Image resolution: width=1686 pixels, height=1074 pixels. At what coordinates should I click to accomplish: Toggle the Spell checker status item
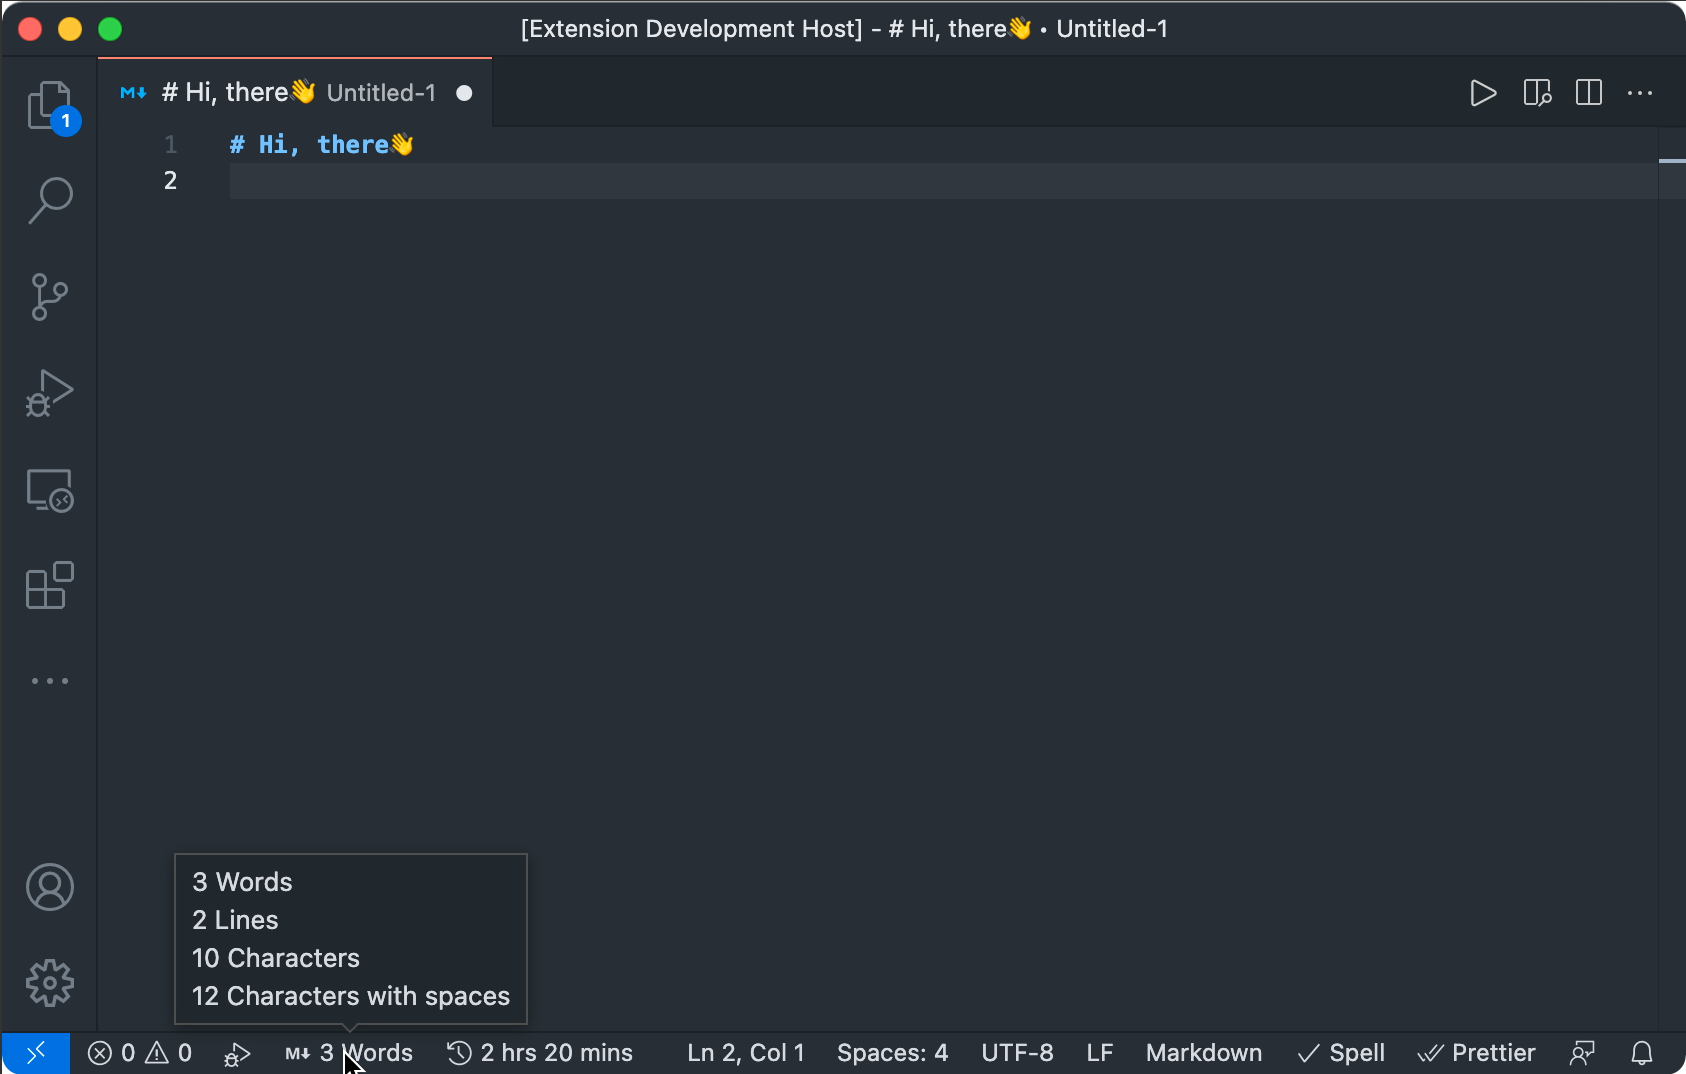pyautogui.click(x=1341, y=1053)
